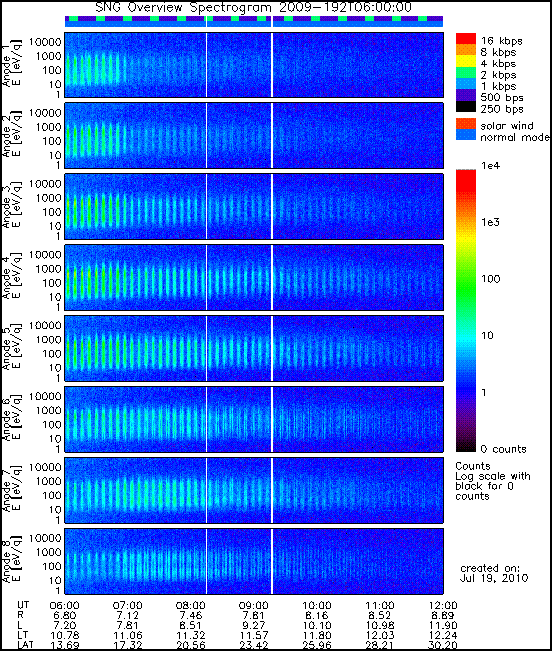Select the Anode 3 spectrogram panel
The height and width of the screenshot is (651, 552).
click(x=254, y=206)
